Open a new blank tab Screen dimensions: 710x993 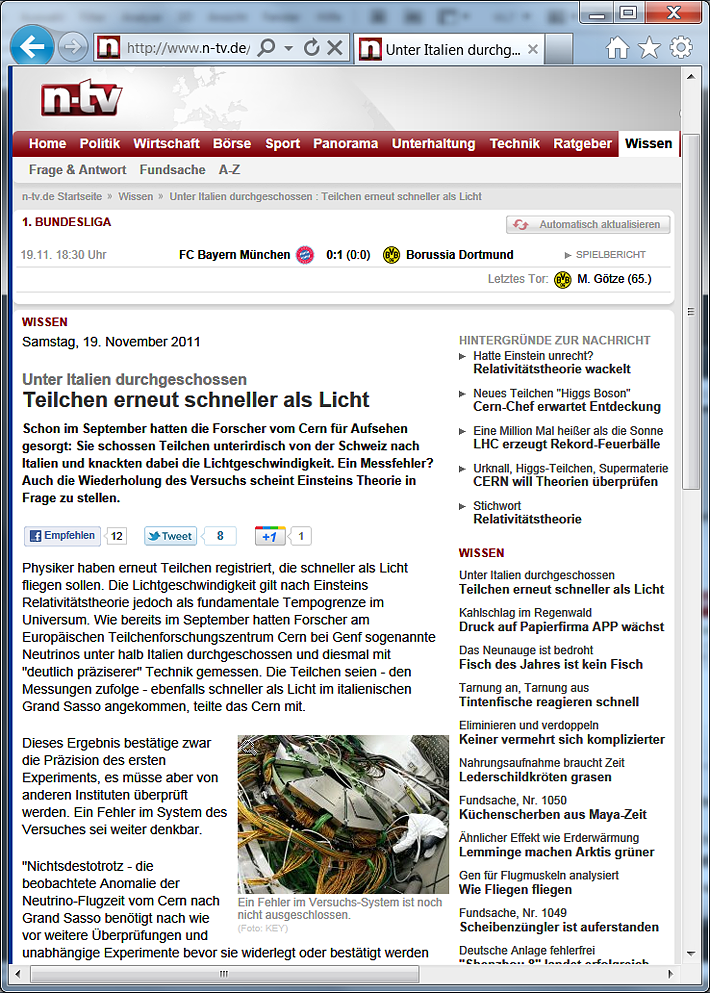click(x=559, y=49)
